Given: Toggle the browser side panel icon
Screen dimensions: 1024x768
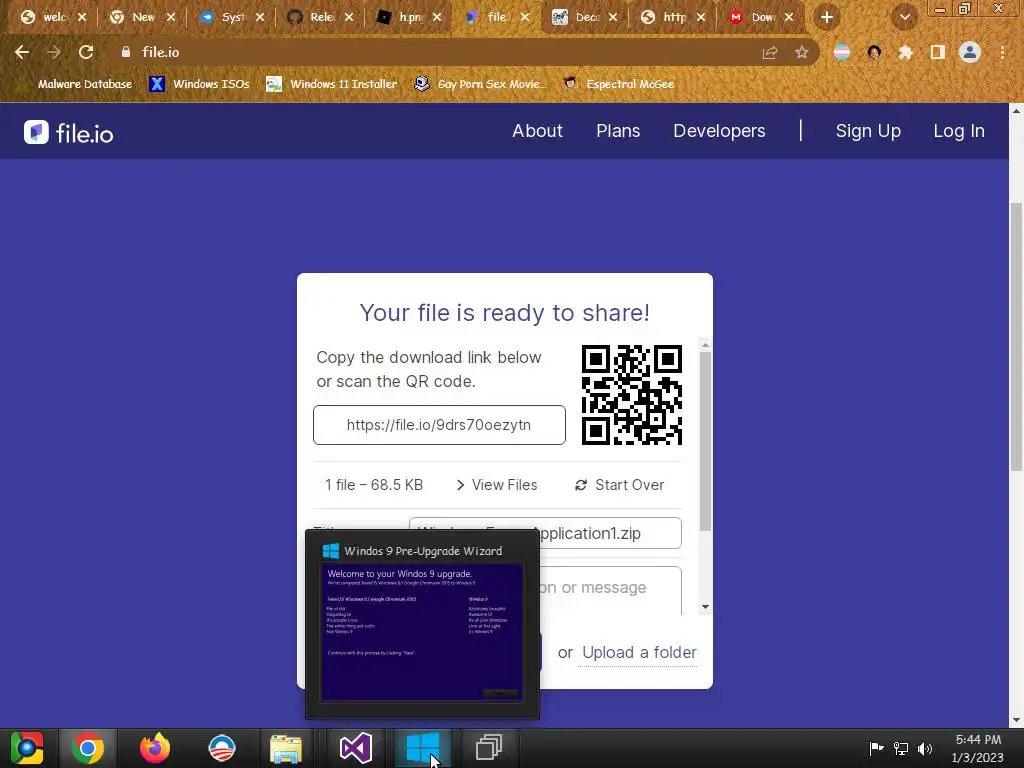Looking at the screenshot, I should pos(938,52).
